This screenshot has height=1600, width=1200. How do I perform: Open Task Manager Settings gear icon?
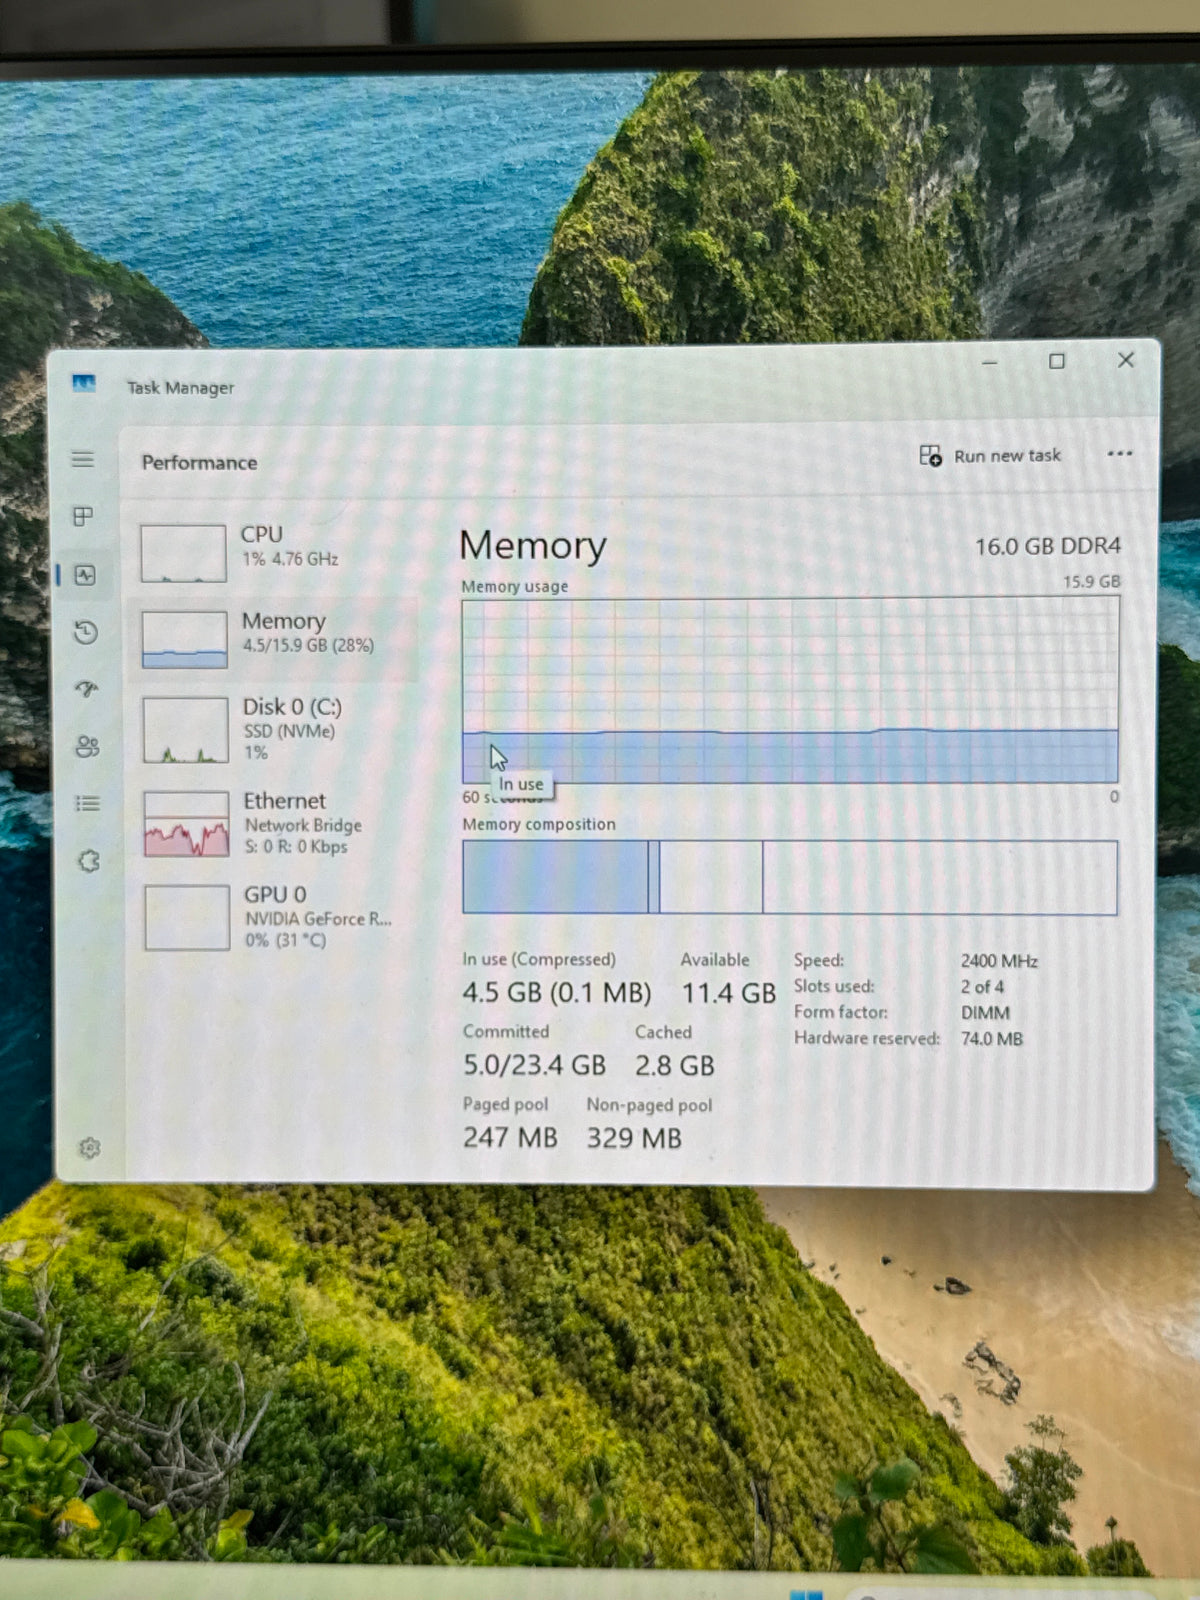(x=89, y=1148)
